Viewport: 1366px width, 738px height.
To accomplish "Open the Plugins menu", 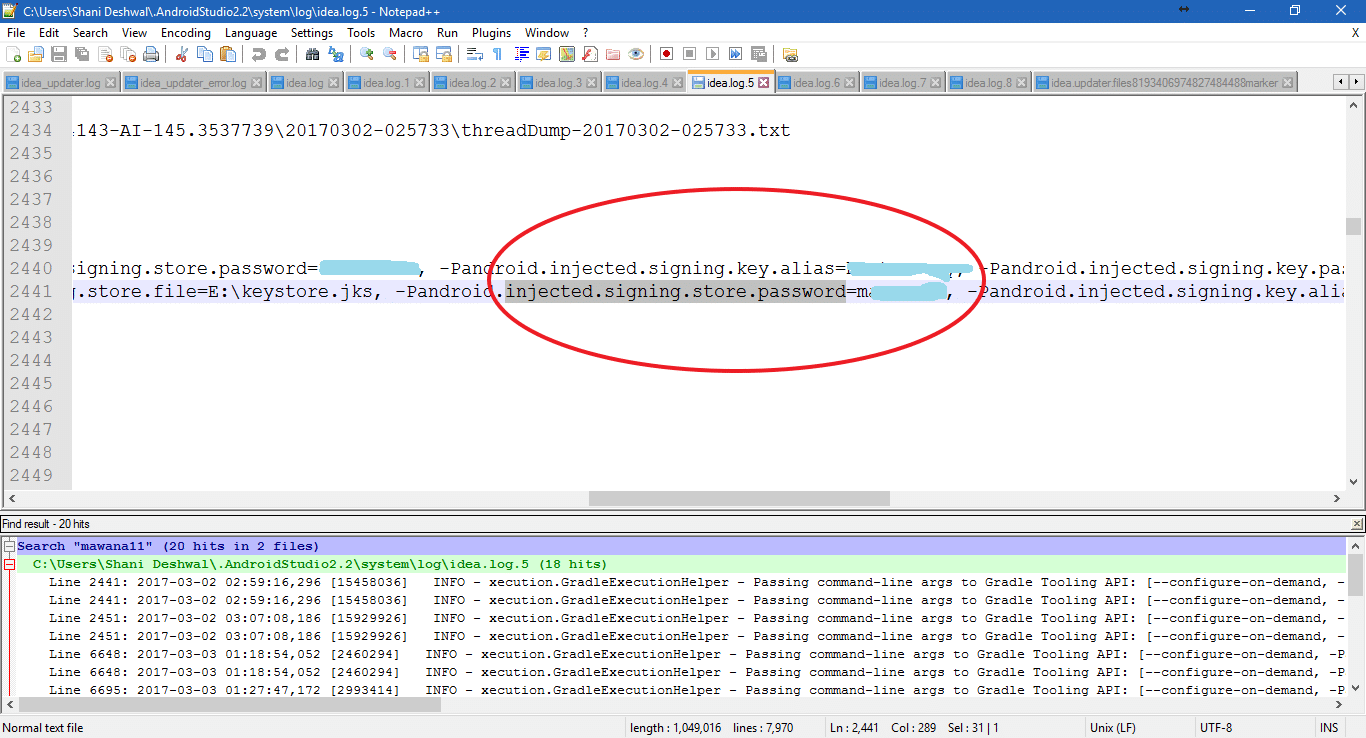I will [x=491, y=33].
